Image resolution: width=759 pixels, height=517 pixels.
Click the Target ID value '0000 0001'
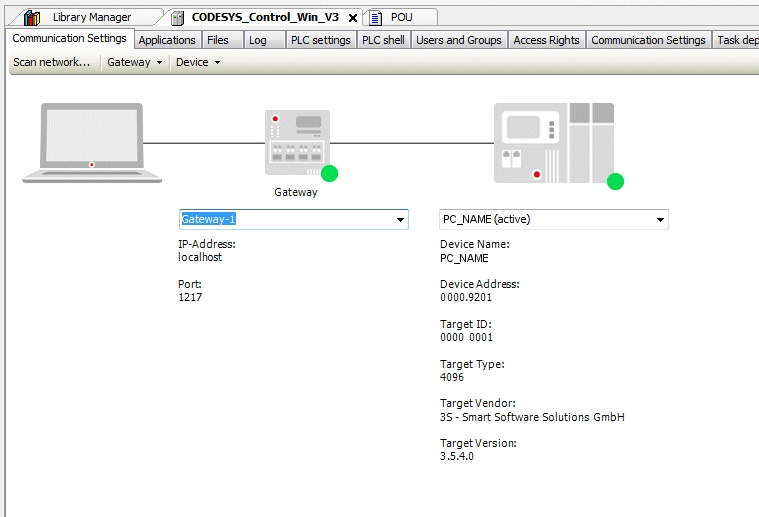(x=466, y=337)
